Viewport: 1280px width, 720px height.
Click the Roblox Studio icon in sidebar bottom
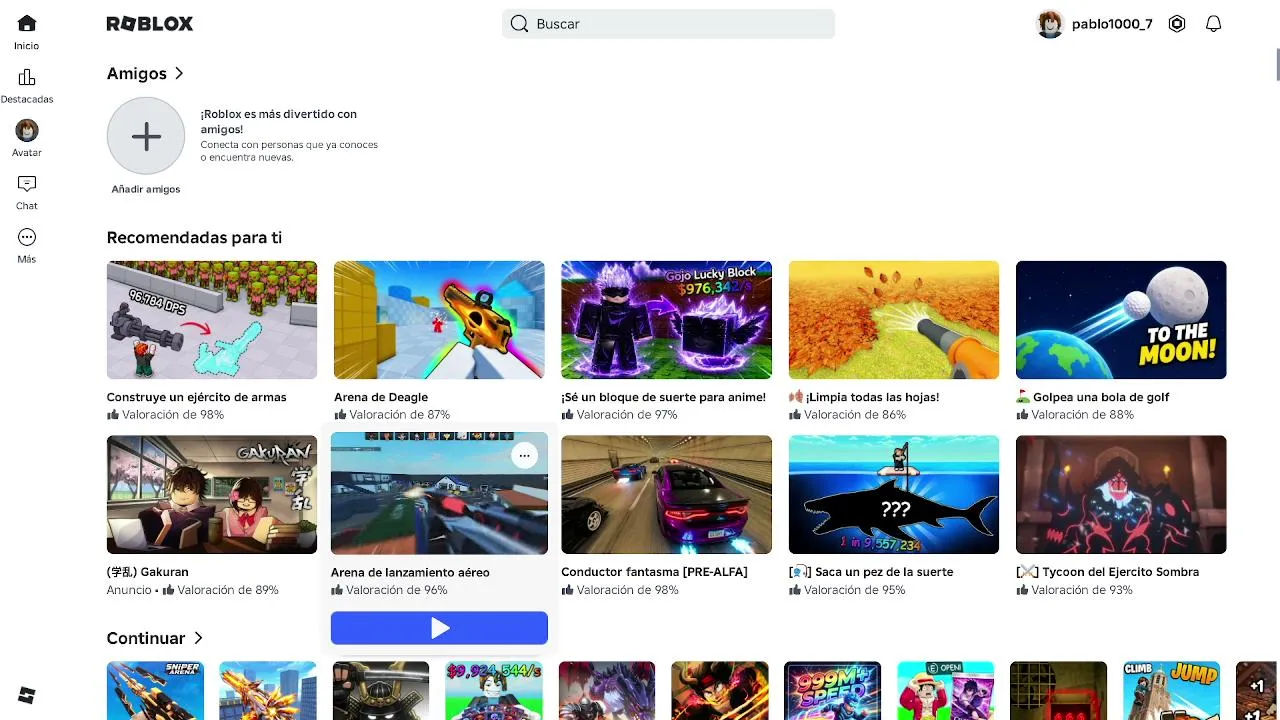click(27, 696)
